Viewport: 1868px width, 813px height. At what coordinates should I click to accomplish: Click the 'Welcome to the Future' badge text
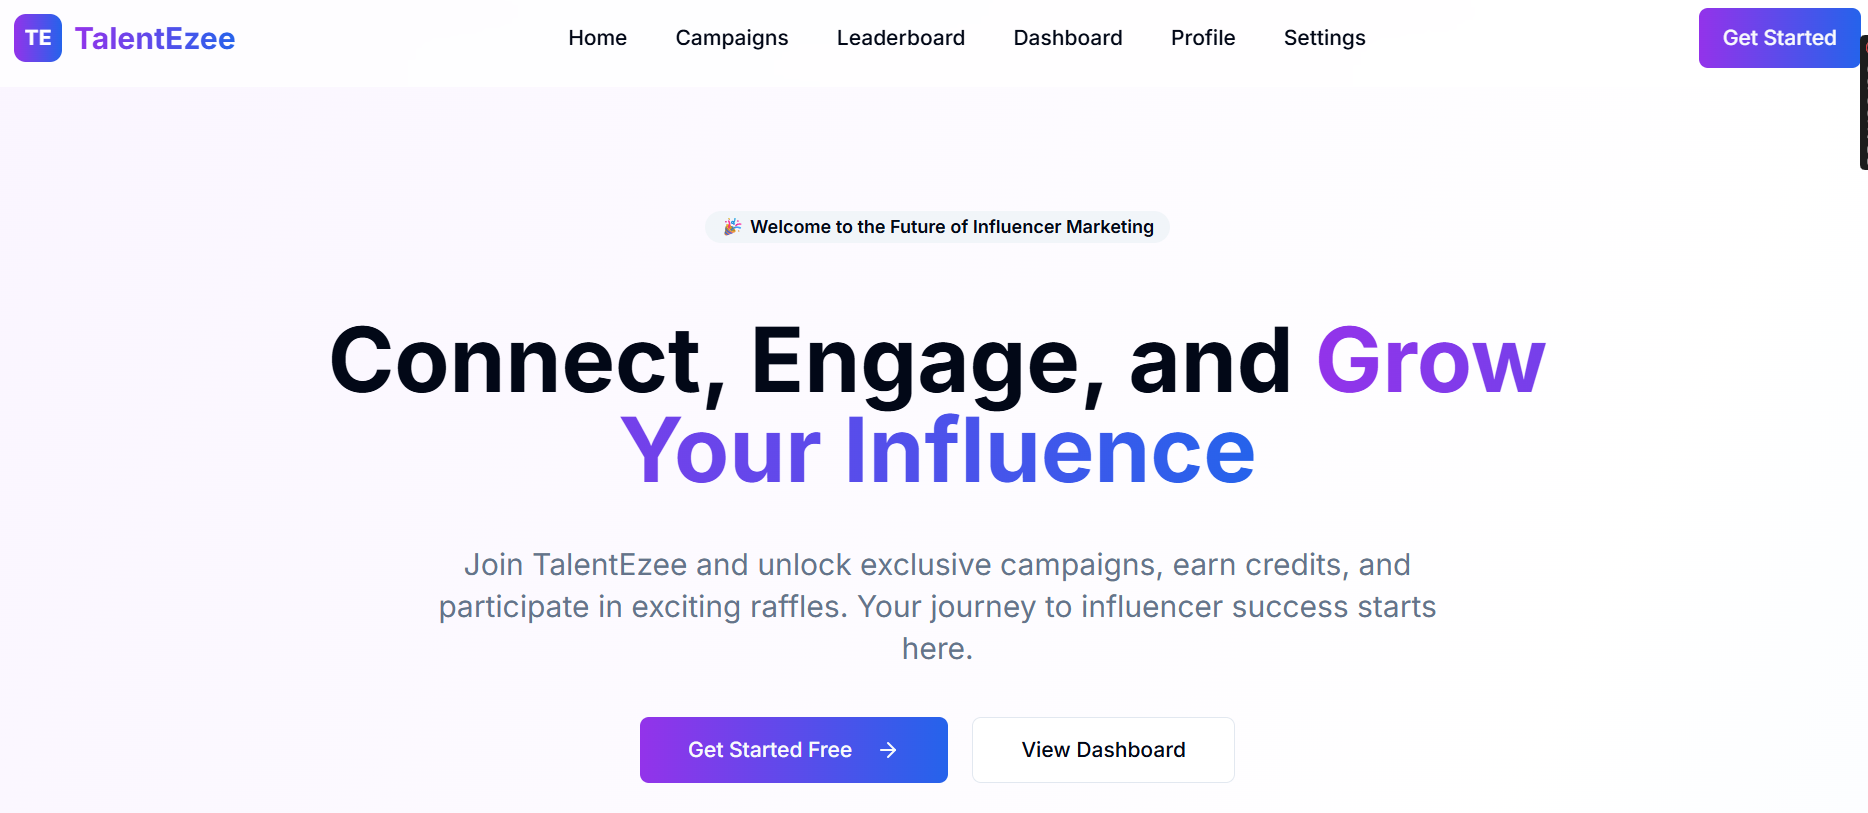pyautogui.click(x=951, y=227)
